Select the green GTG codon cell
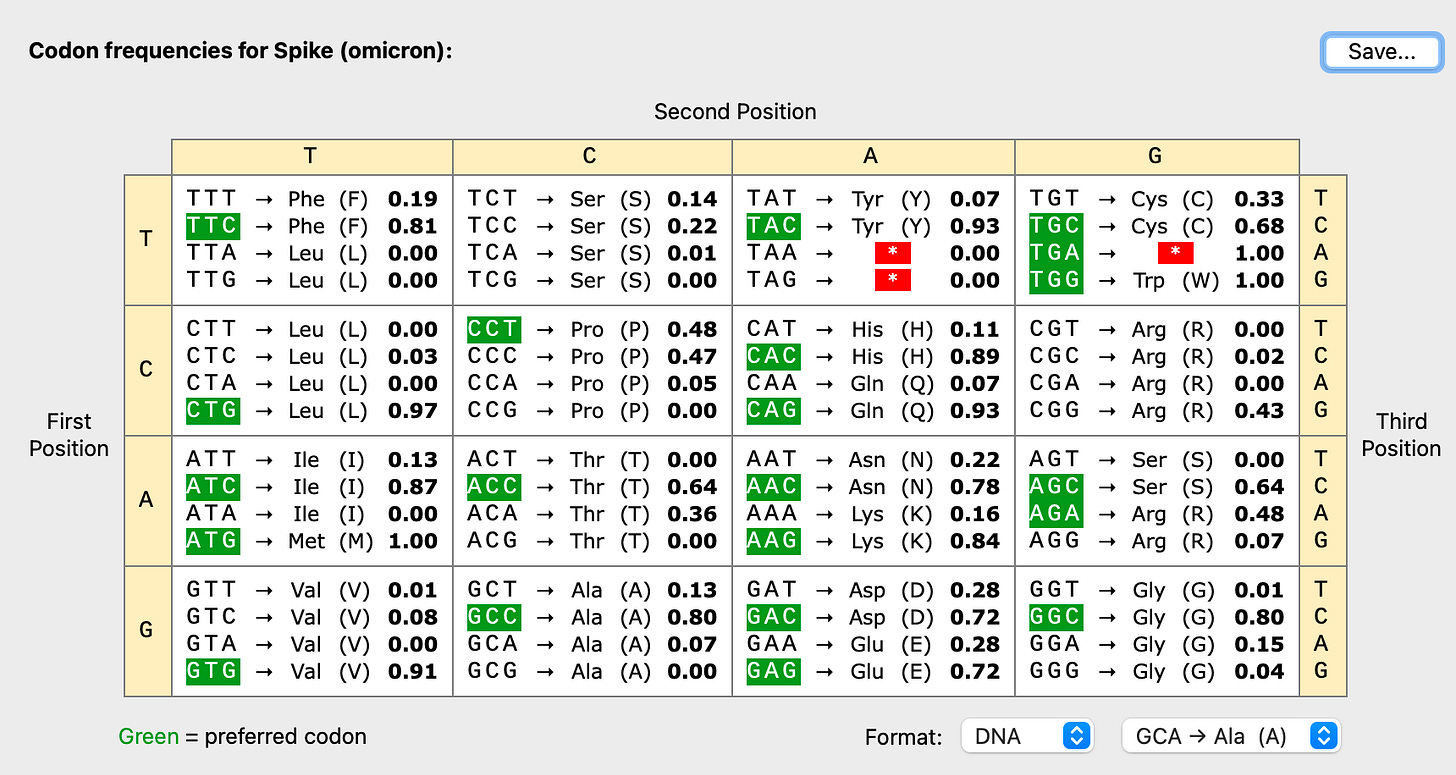The width and height of the screenshot is (1456, 775). click(212, 671)
